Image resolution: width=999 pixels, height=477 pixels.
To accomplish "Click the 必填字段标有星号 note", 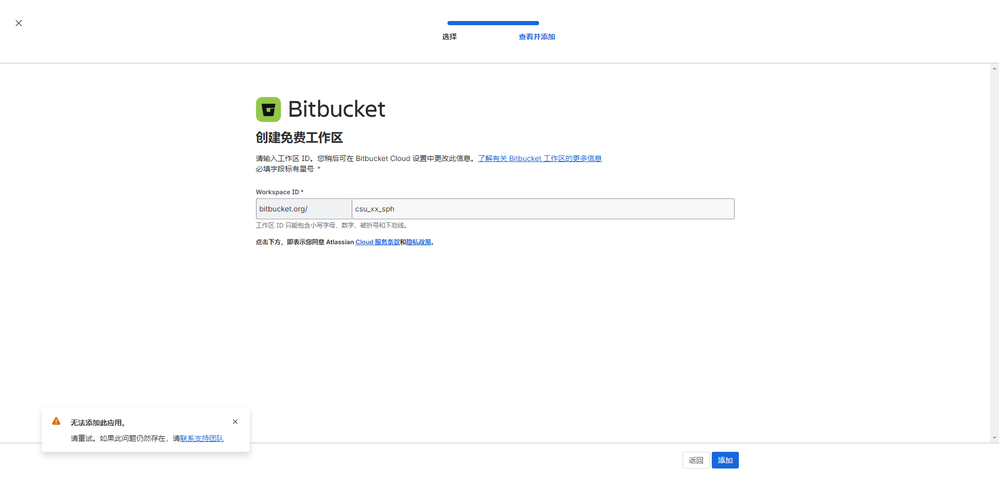I will click(287, 169).
